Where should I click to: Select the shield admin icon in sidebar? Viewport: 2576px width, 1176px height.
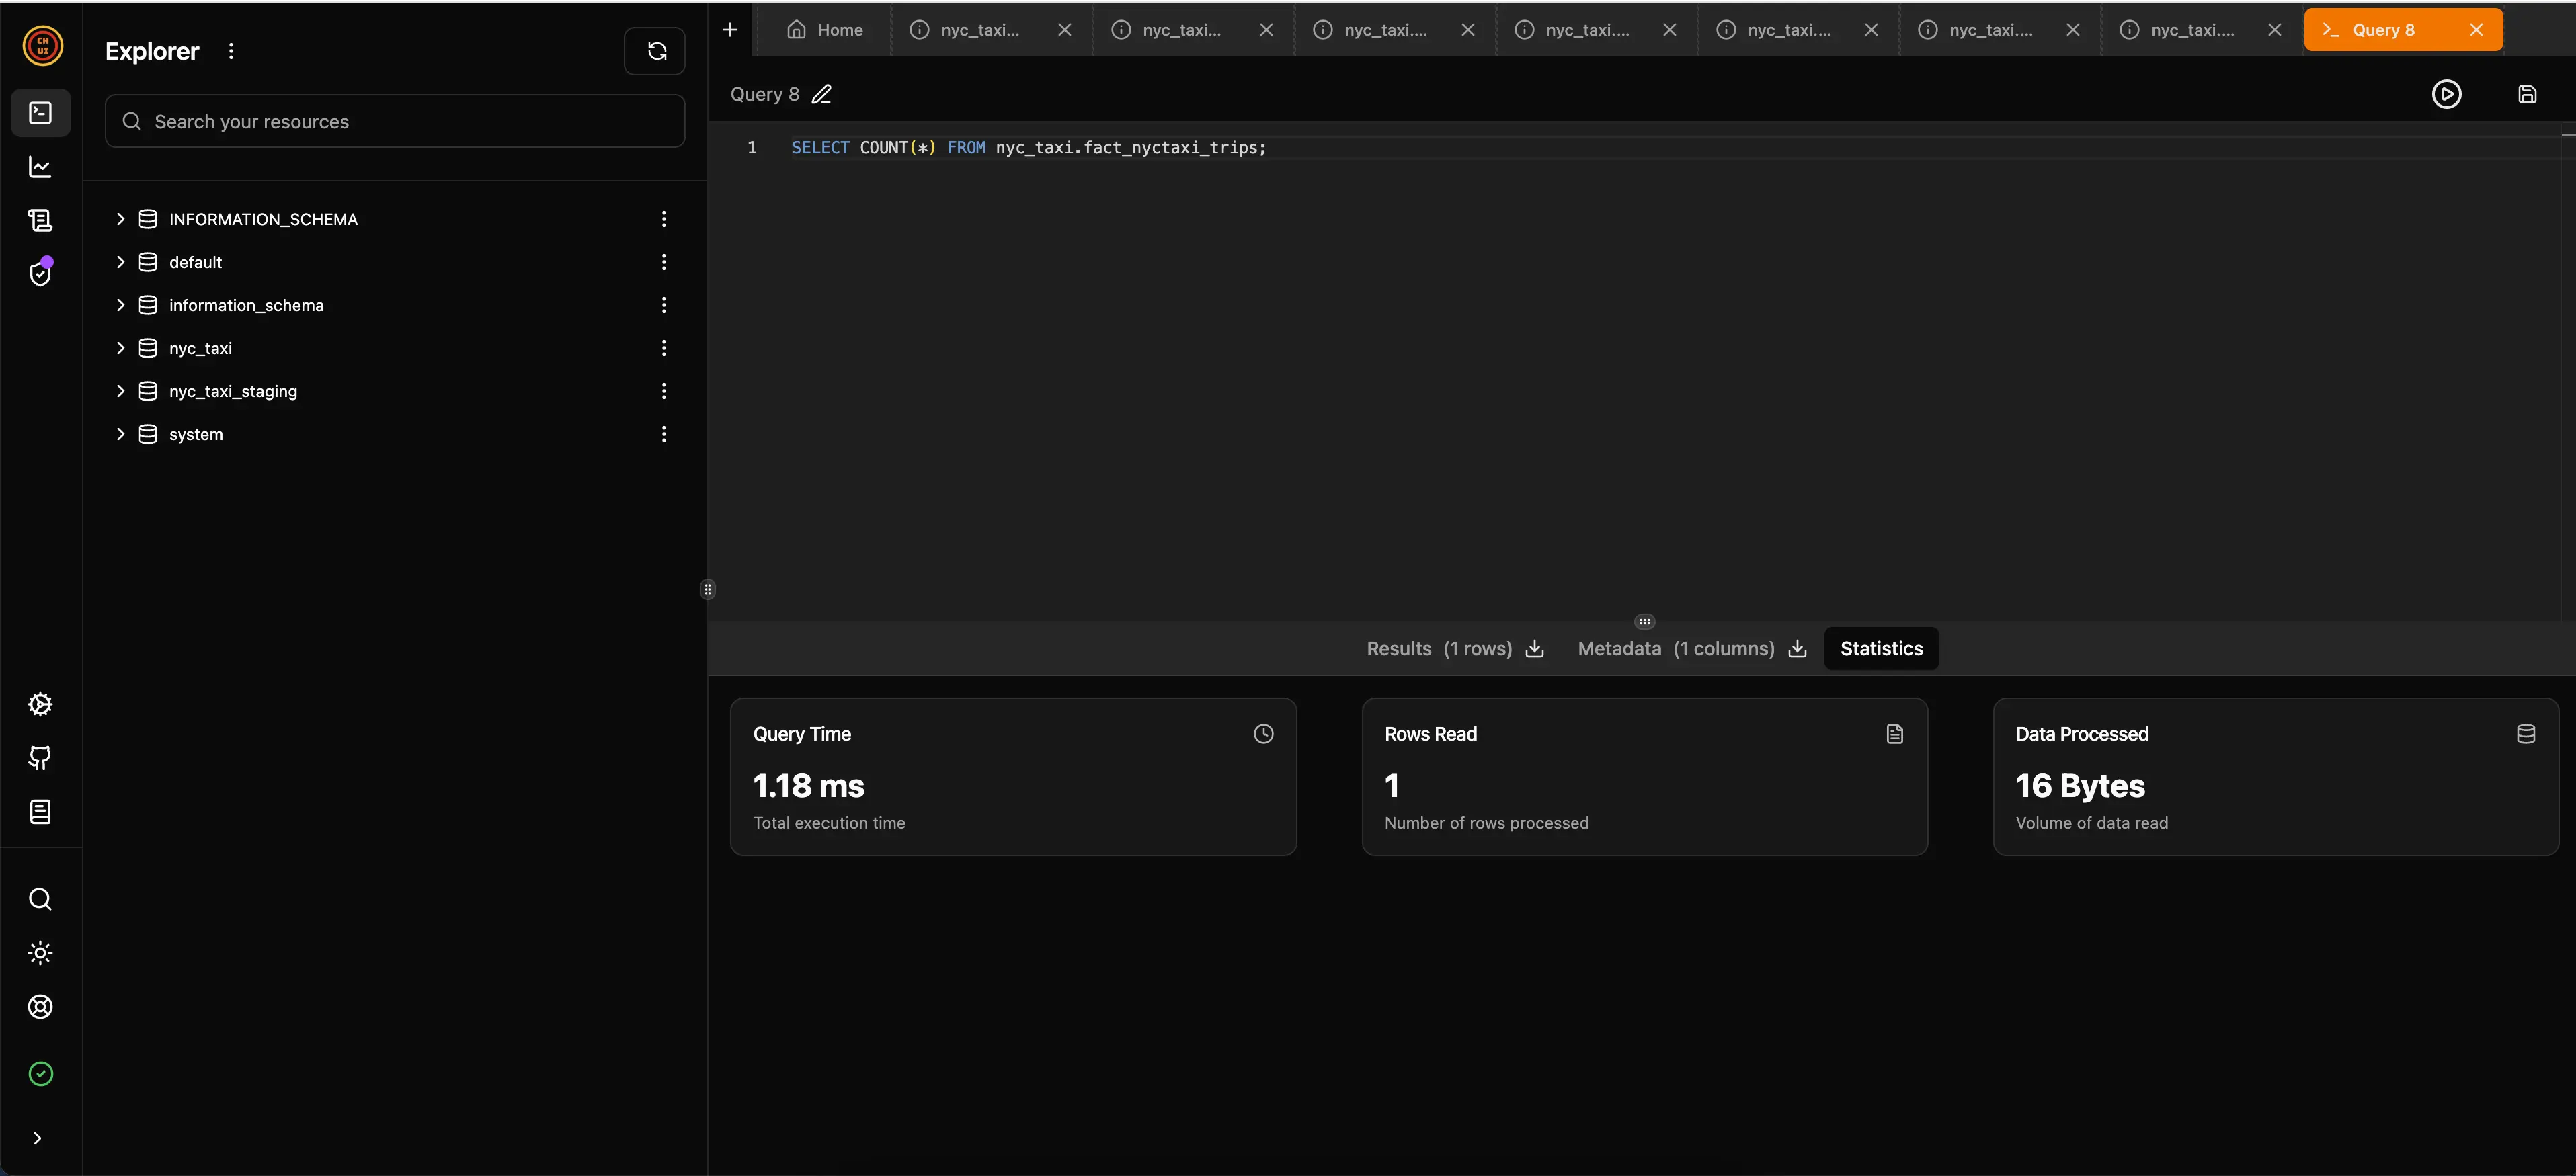40,272
